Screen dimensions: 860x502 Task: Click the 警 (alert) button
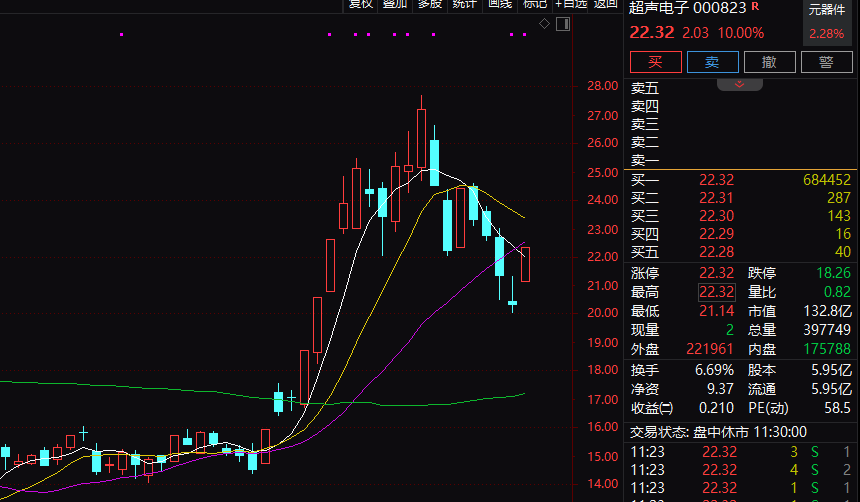[x=827, y=62]
